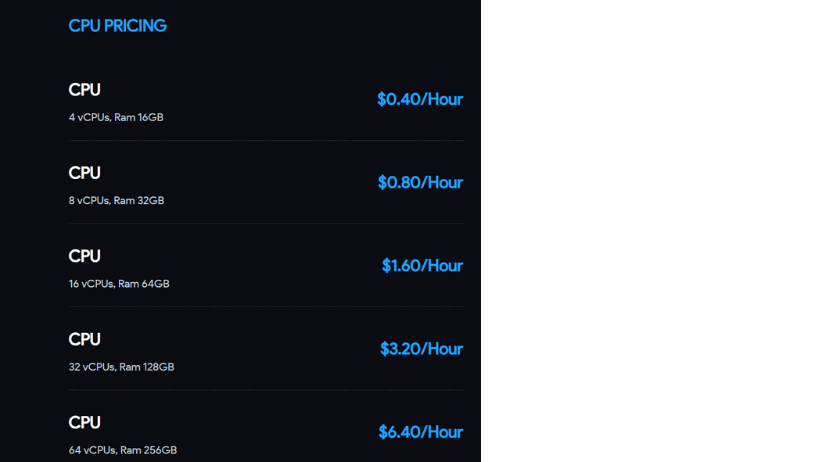Click divider line below 8 vCPUs plan
Viewport: 820px width, 462px height.
266,223
